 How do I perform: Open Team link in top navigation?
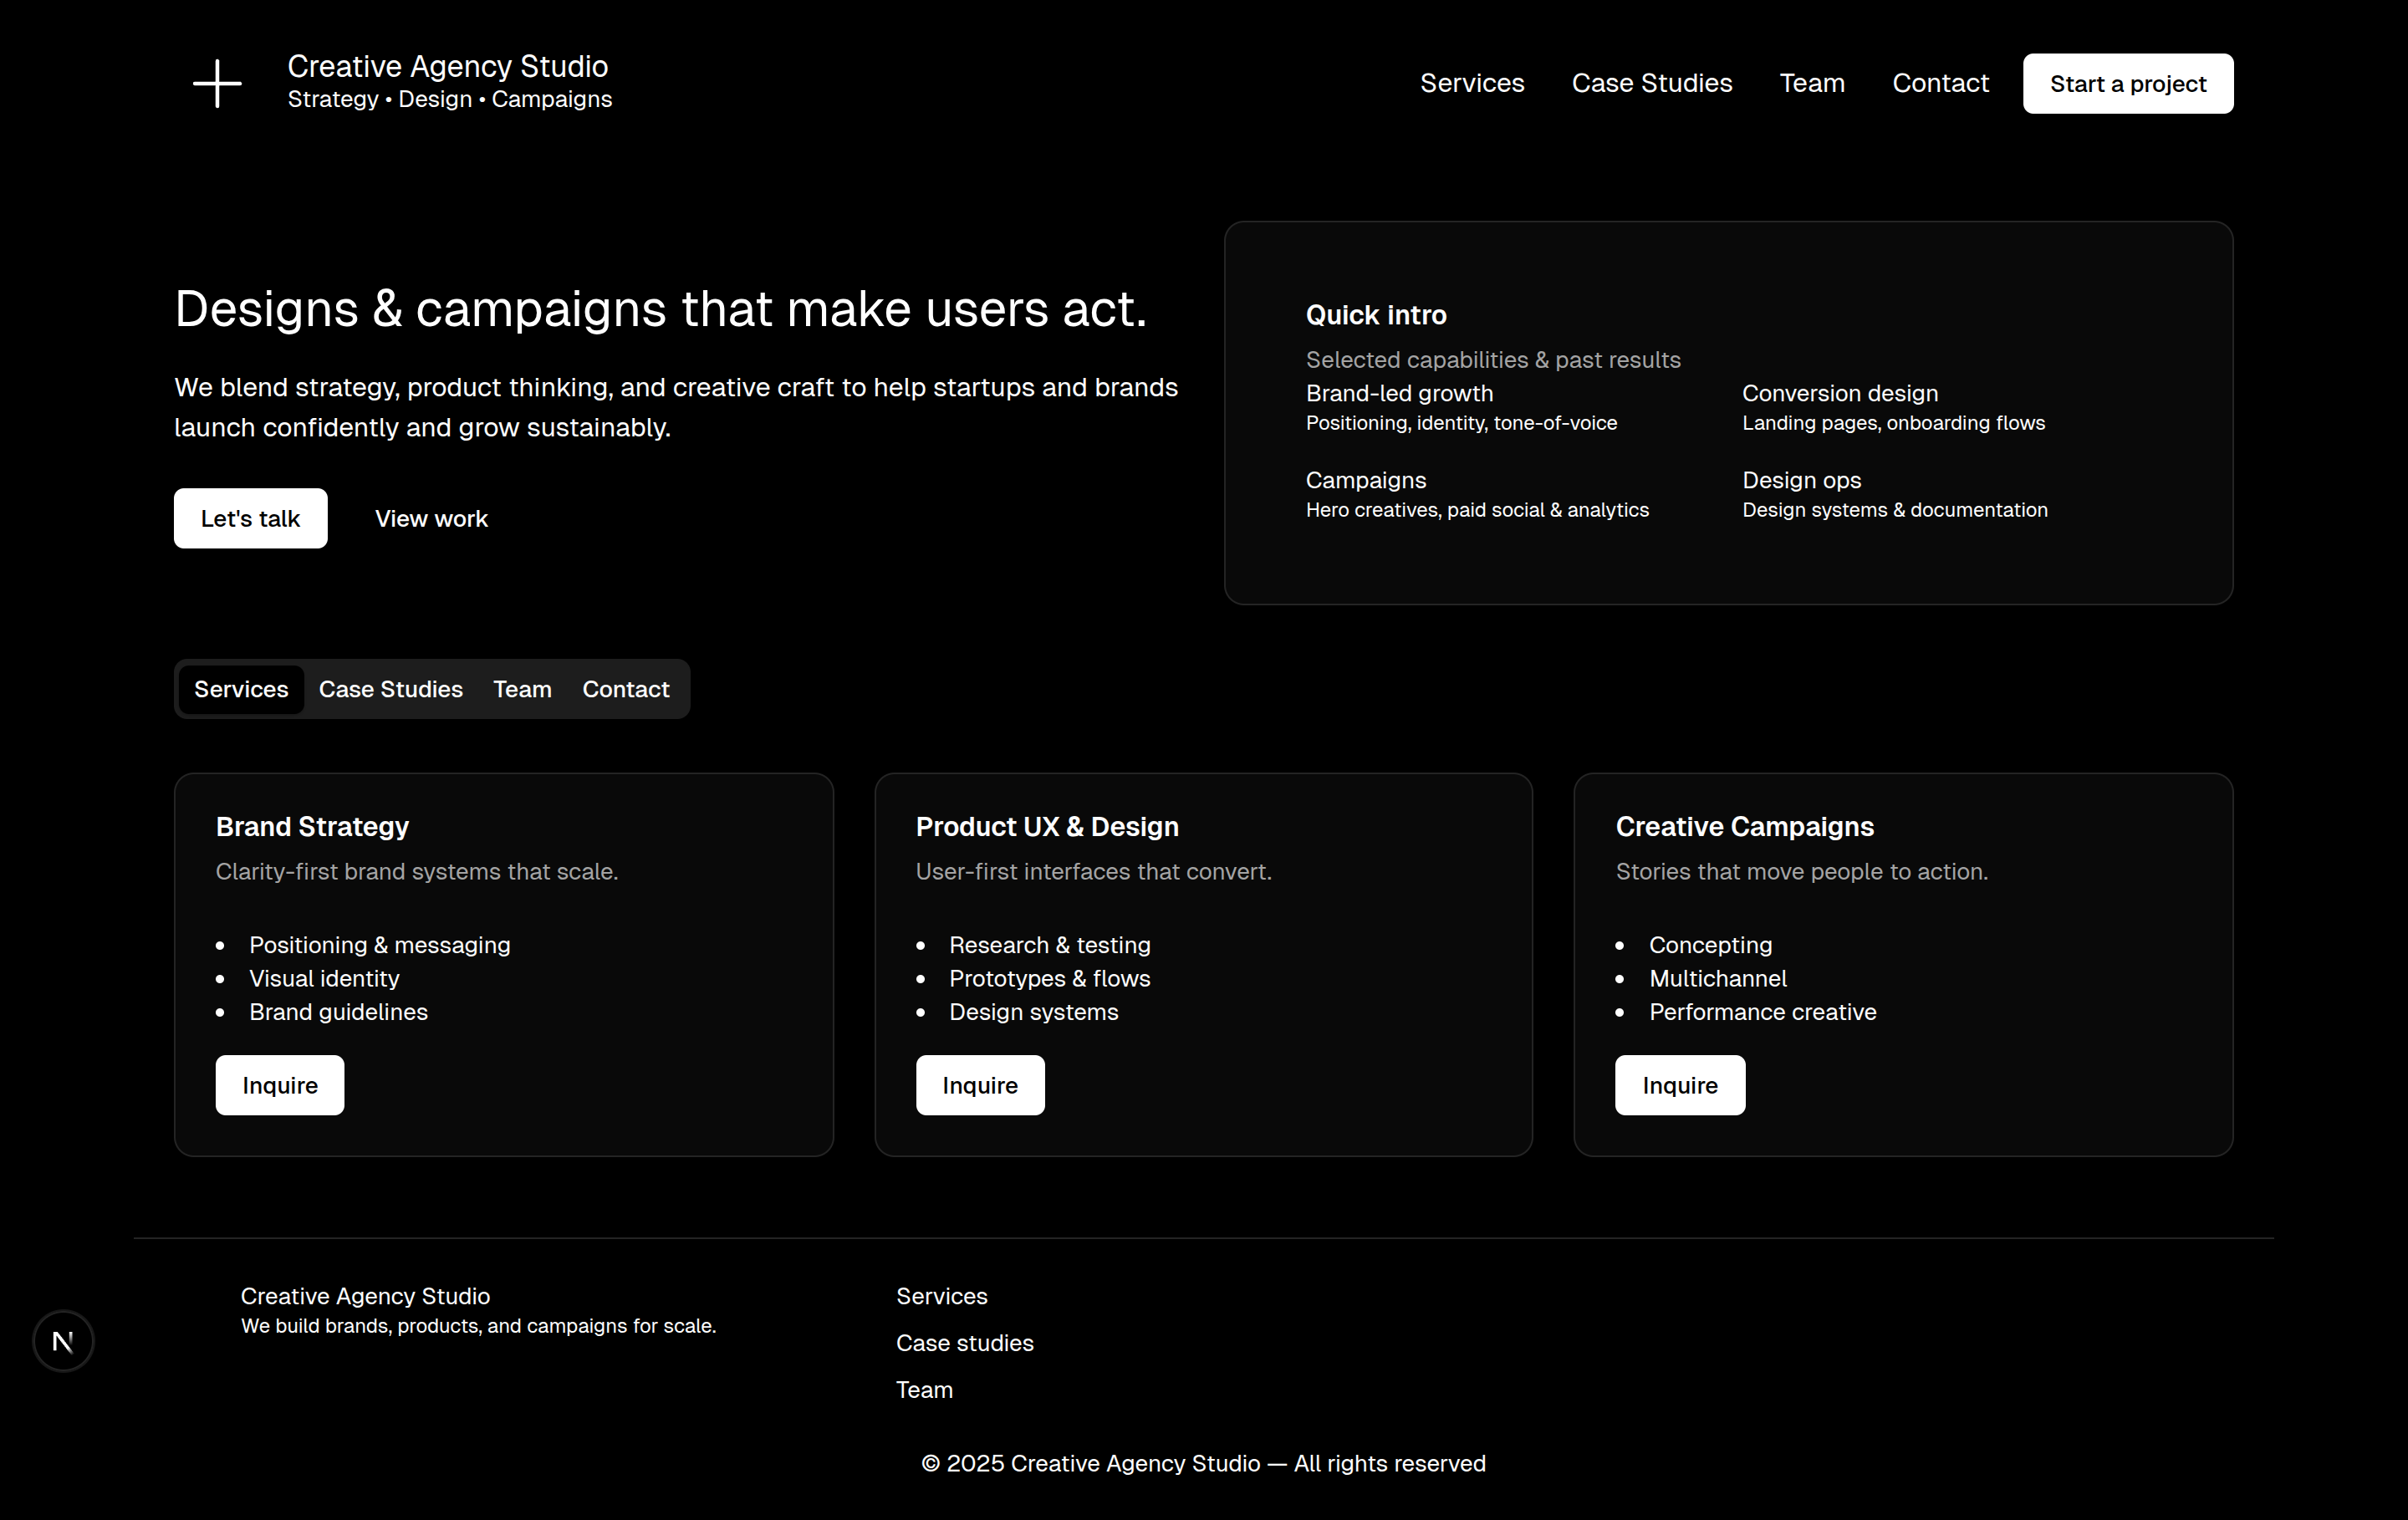tap(1811, 83)
